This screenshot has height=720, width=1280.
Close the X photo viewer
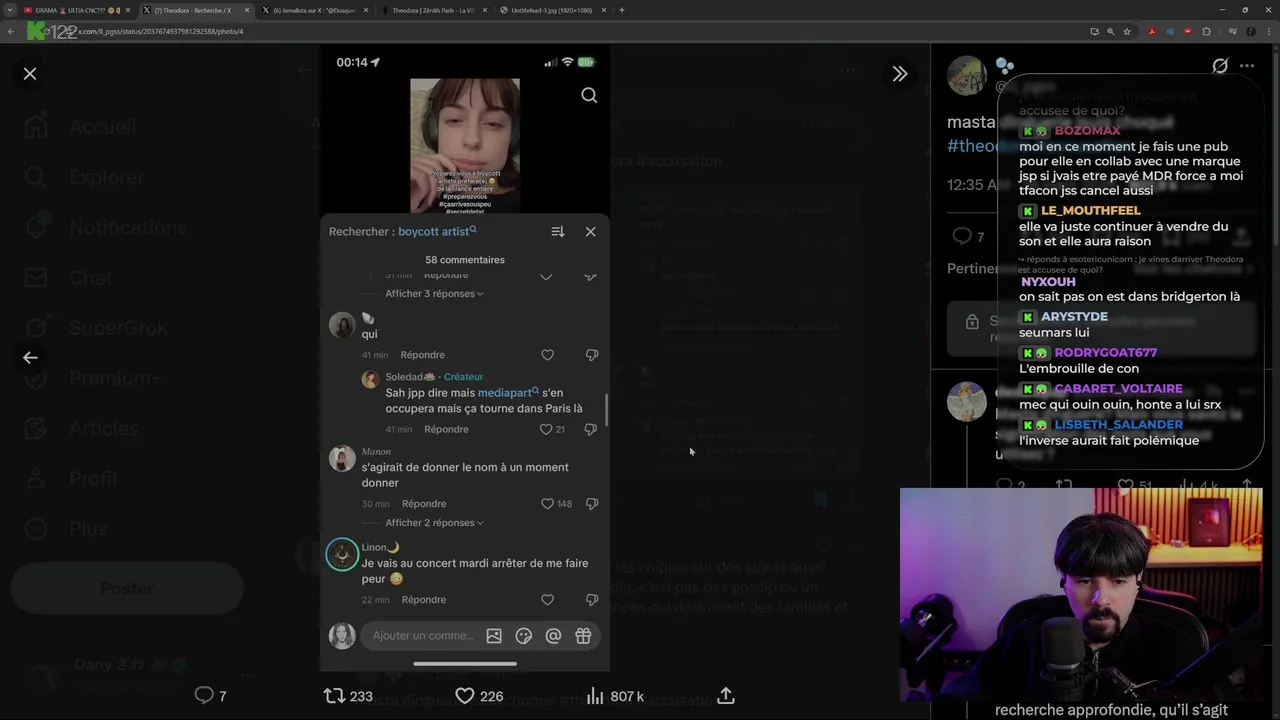tap(30, 74)
